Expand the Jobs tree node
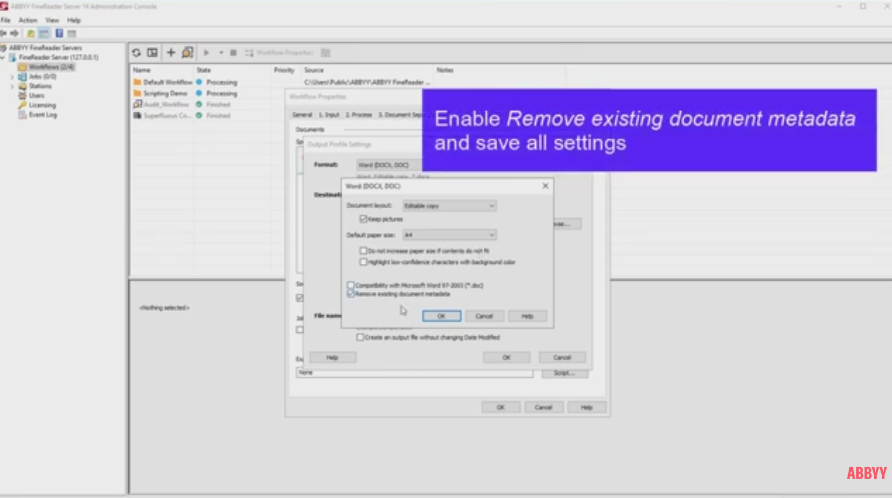 13,77
